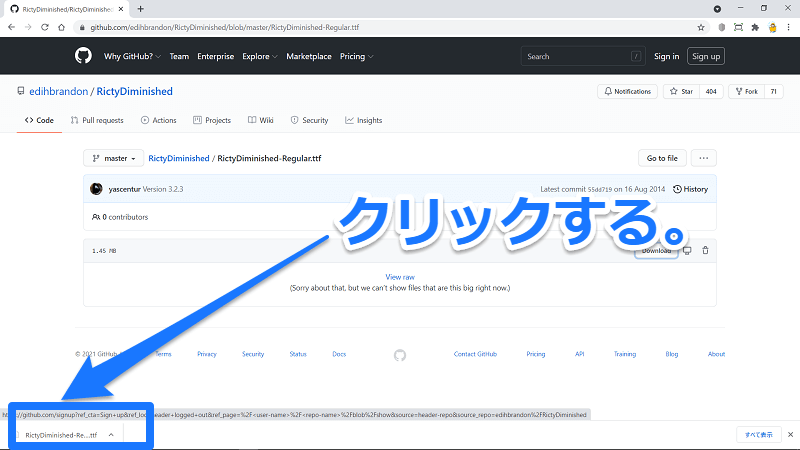Image resolution: width=800 pixels, height=450 pixels.
Task: Open the Insights tab
Action: [364, 120]
